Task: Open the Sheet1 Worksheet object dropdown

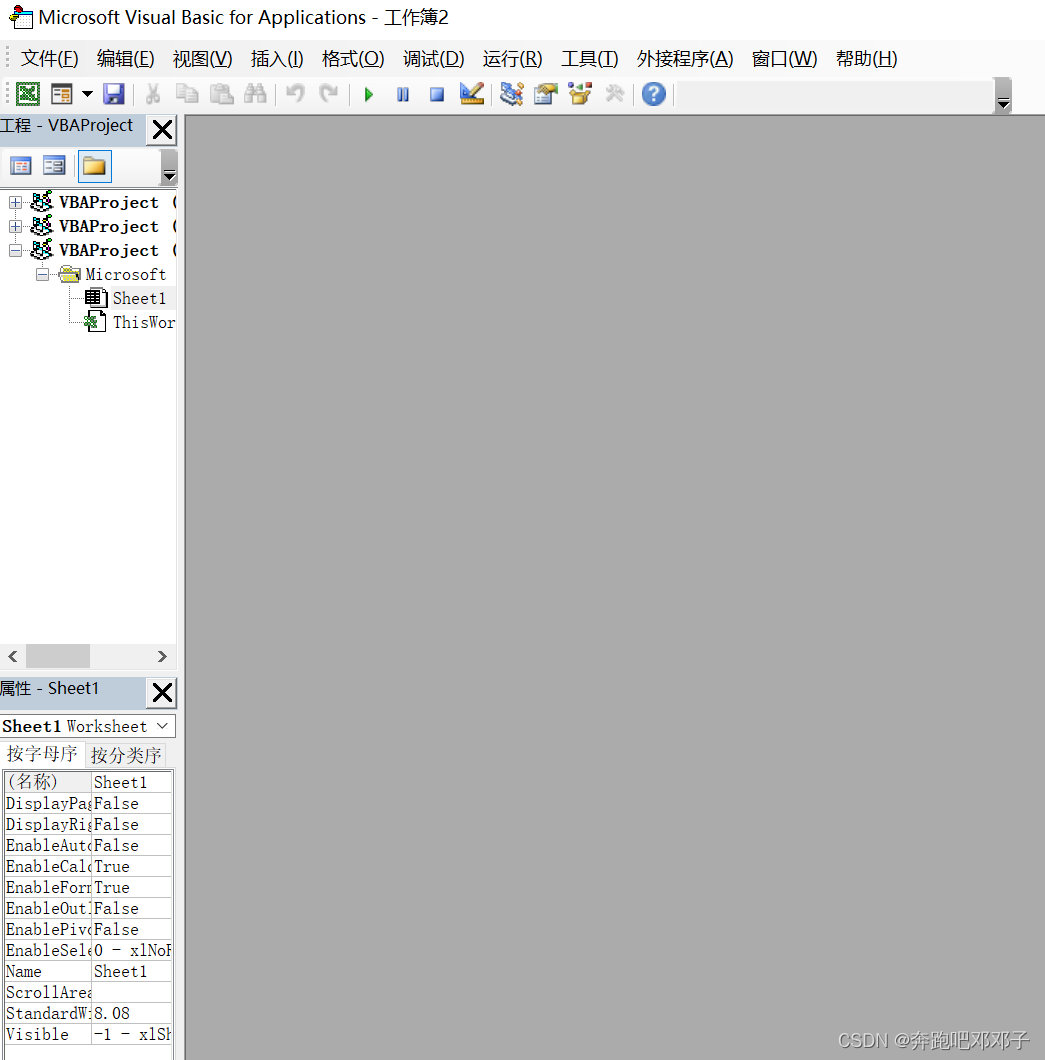Action: pos(162,726)
